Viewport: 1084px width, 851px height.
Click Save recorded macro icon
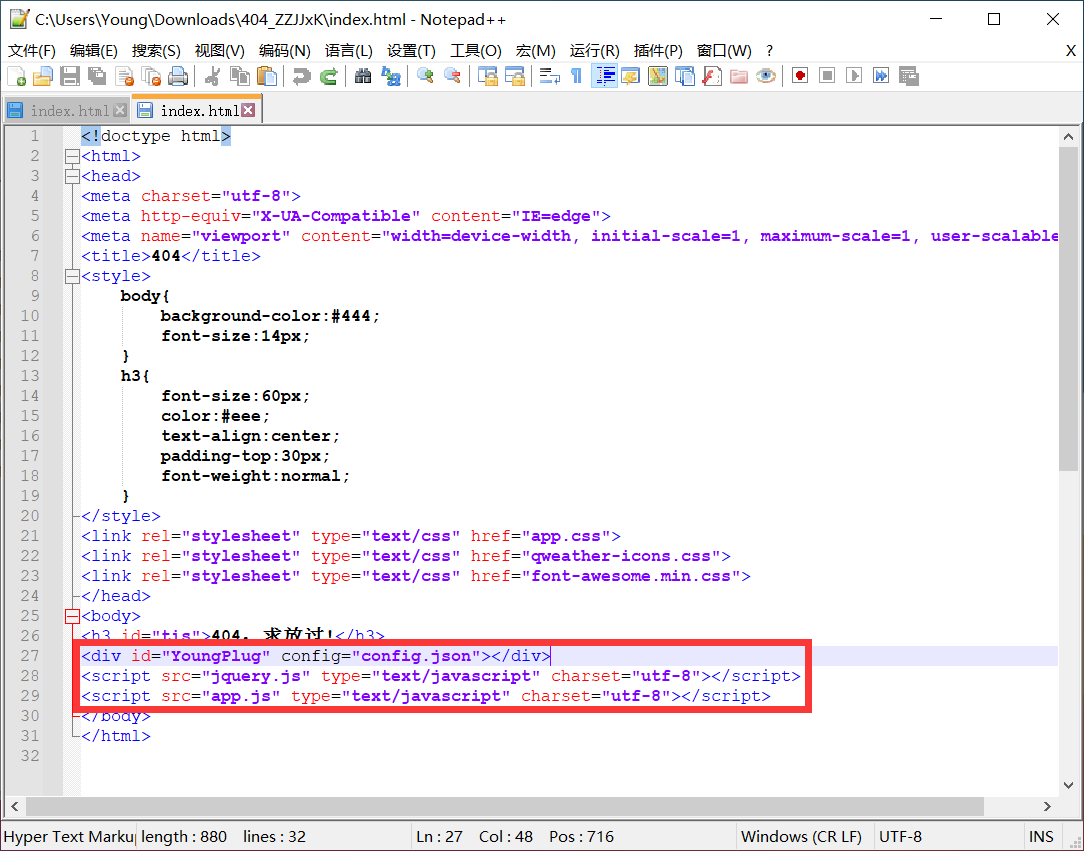[908, 76]
